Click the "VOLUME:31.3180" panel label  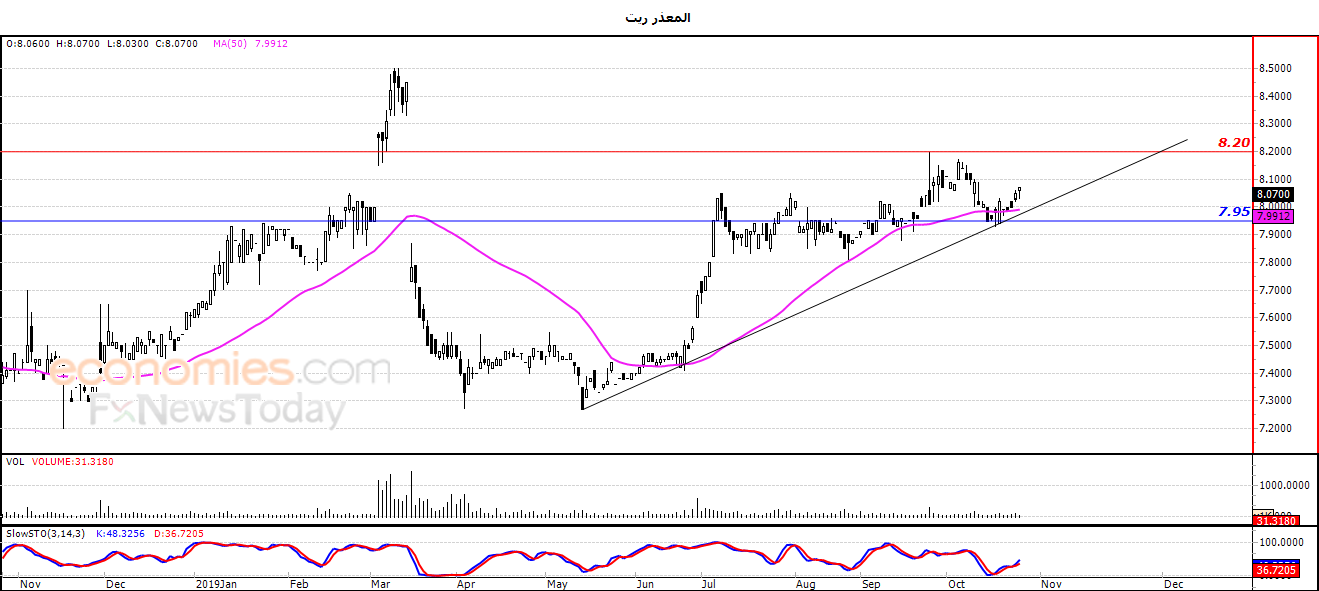pos(72,462)
